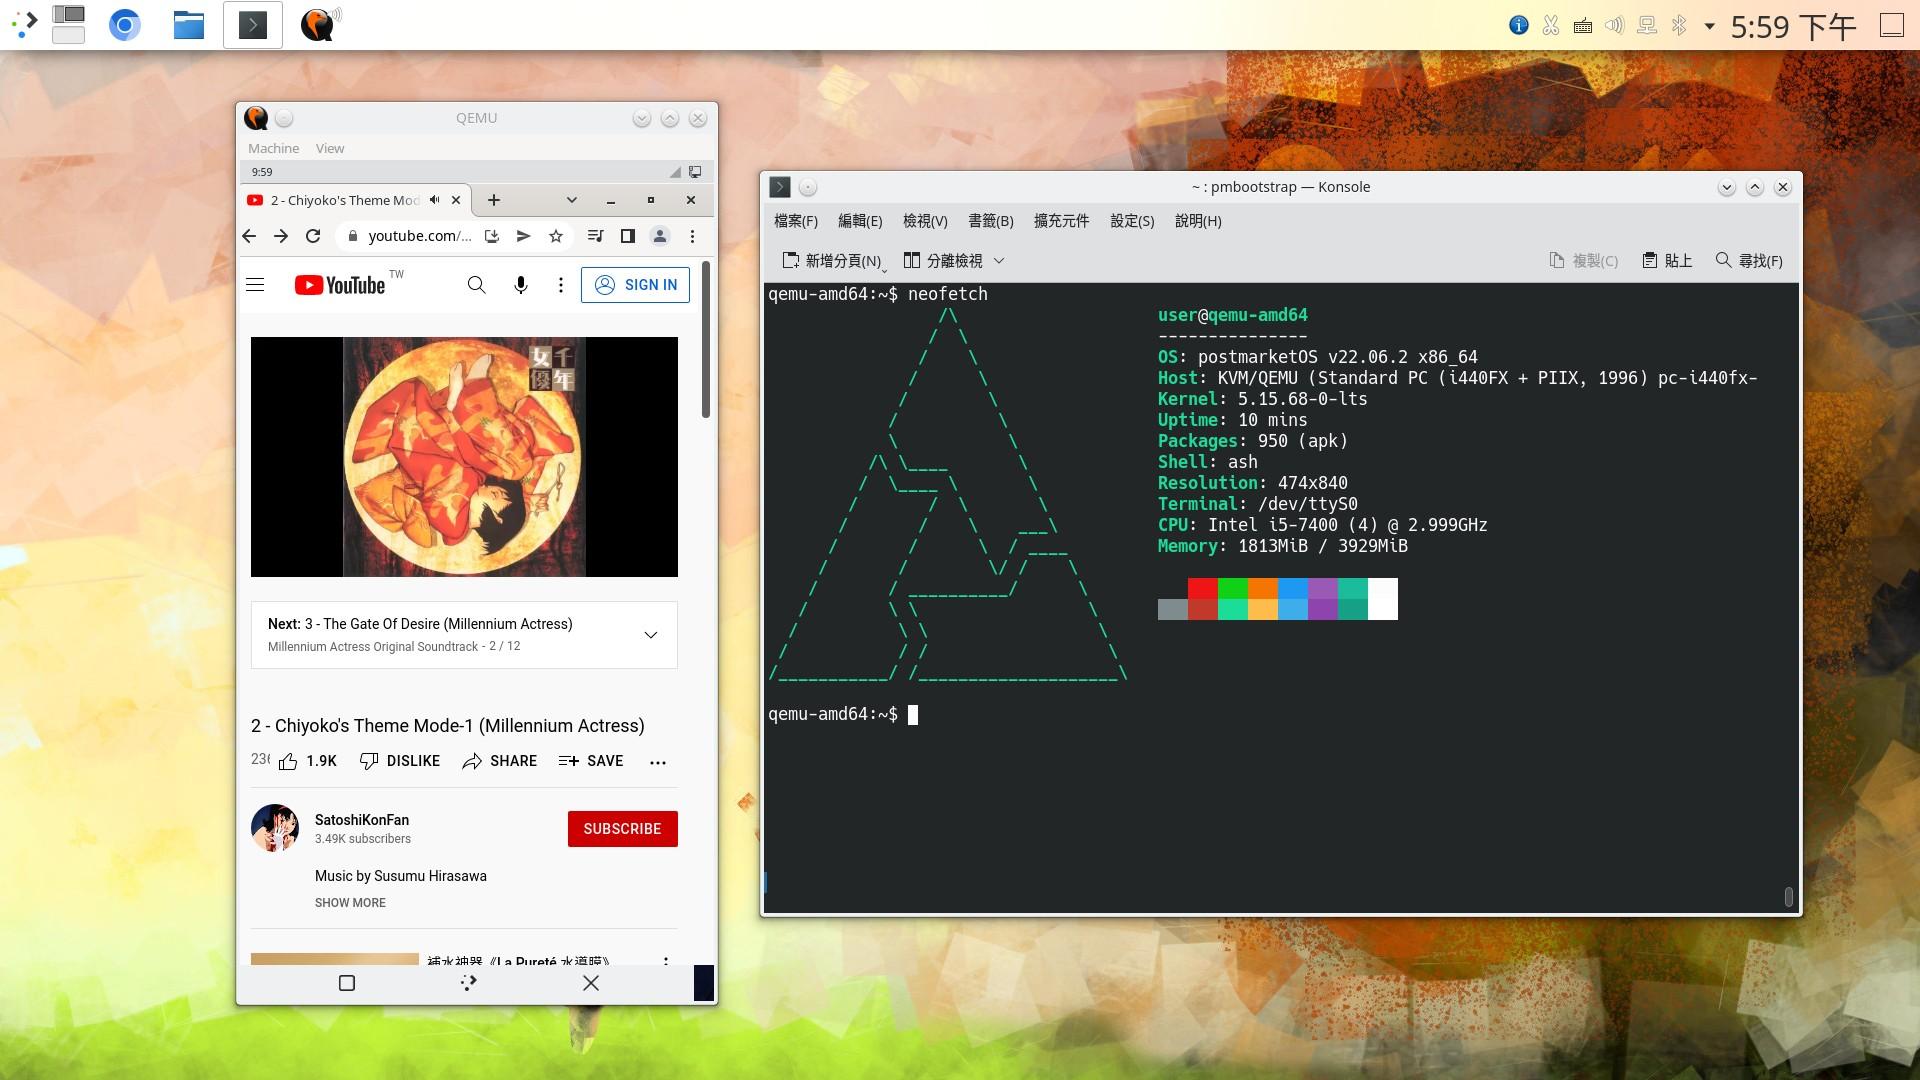
Task: Click the SIGN IN button
Action: click(636, 285)
